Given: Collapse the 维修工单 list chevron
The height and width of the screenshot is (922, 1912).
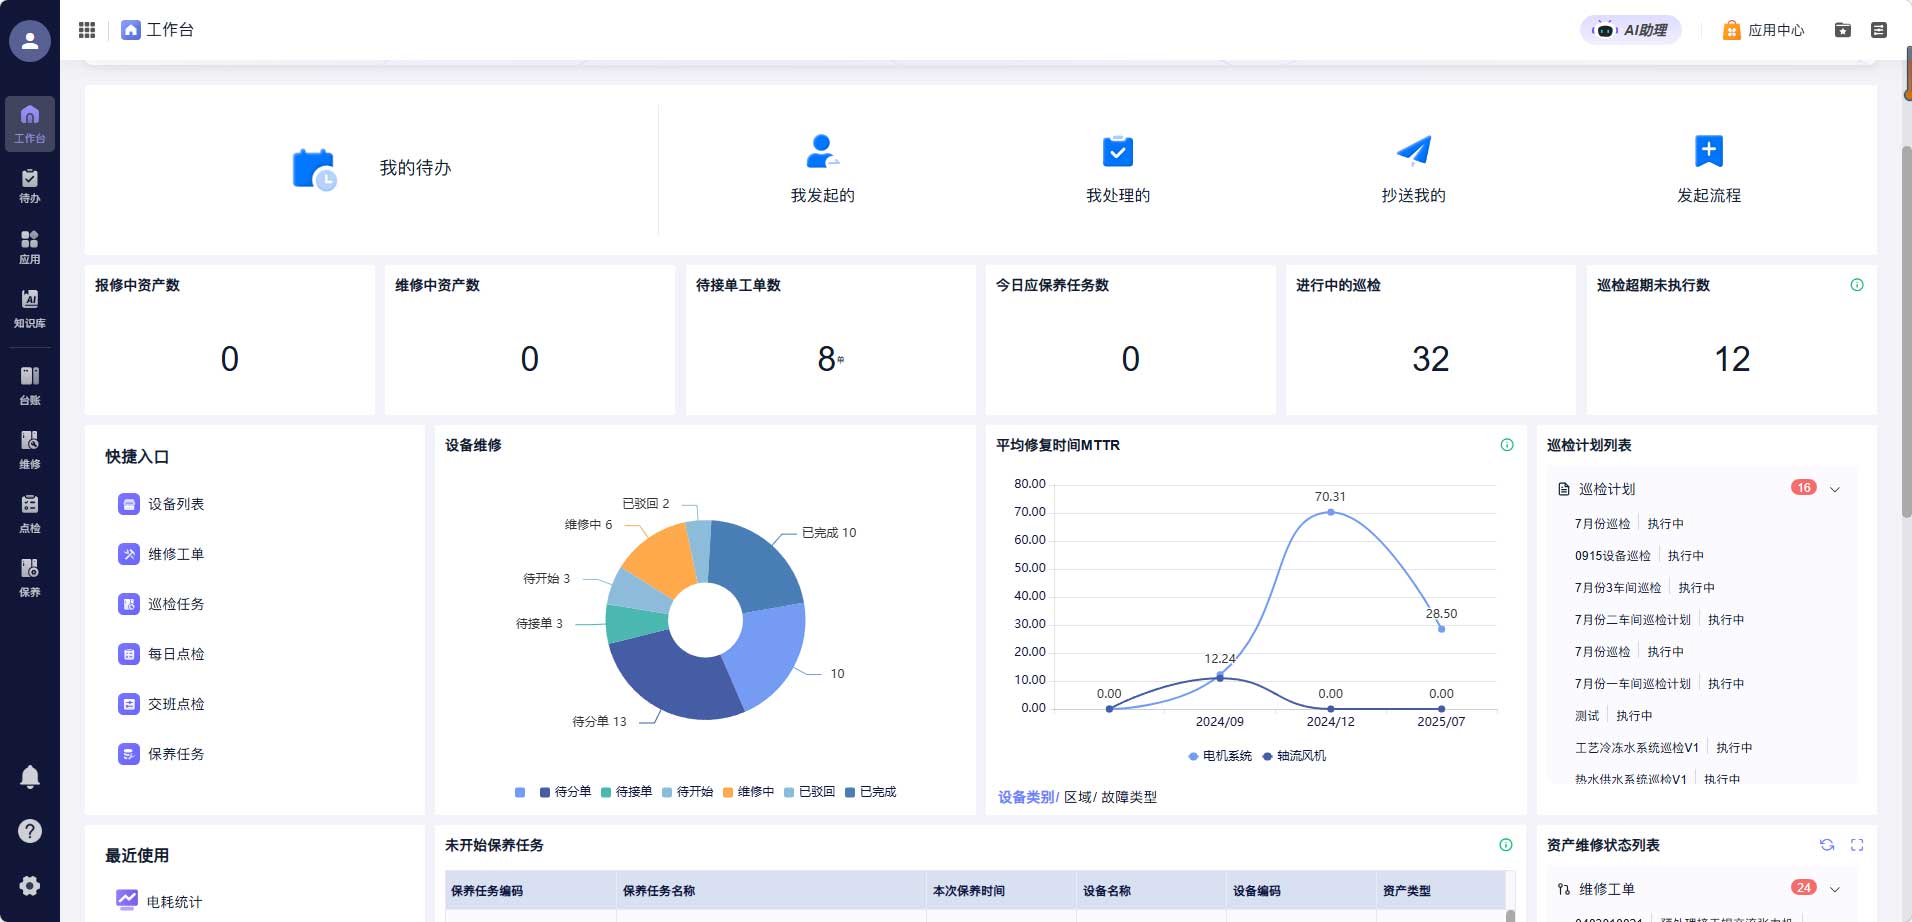Looking at the screenshot, I should [x=1835, y=889].
